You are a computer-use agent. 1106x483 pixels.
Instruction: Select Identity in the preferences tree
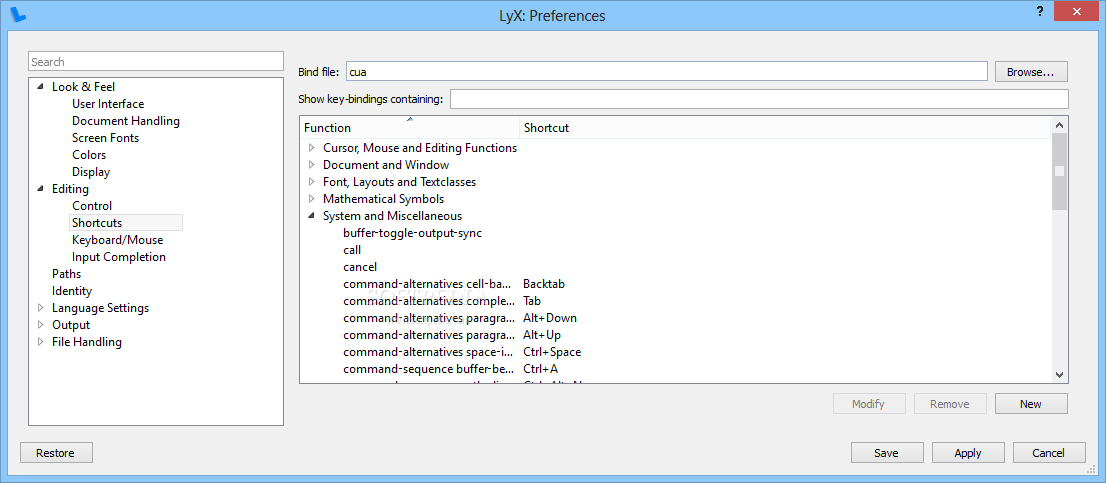point(72,291)
